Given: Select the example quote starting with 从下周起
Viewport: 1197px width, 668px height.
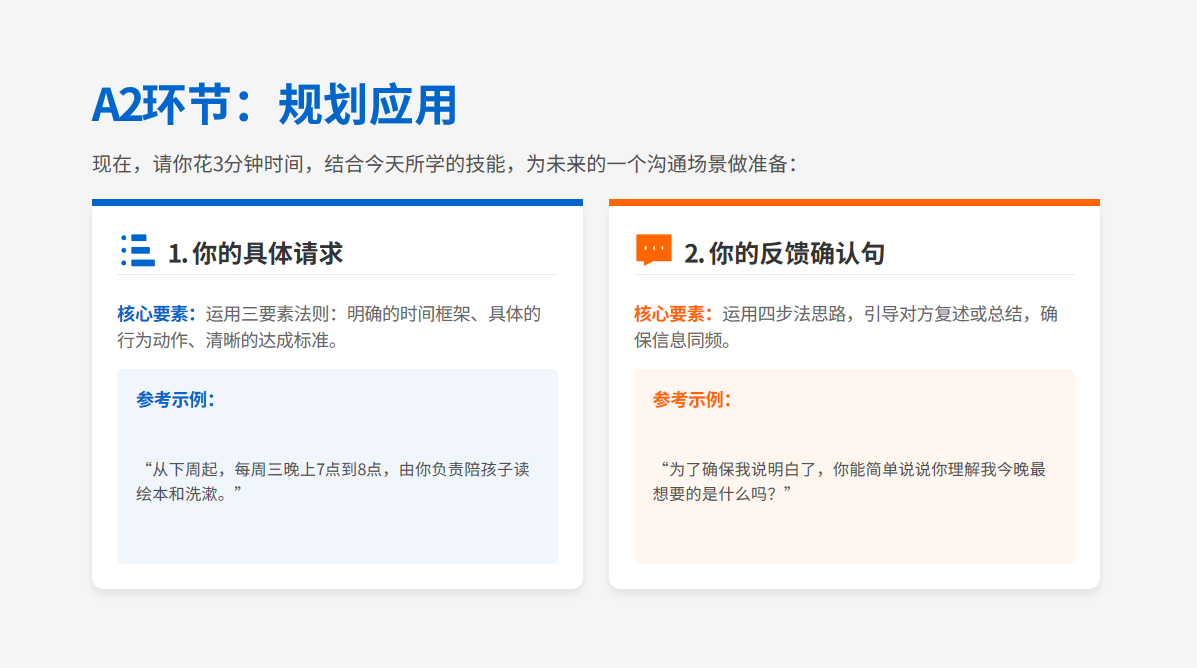Looking at the screenshot, I should 337,481.
